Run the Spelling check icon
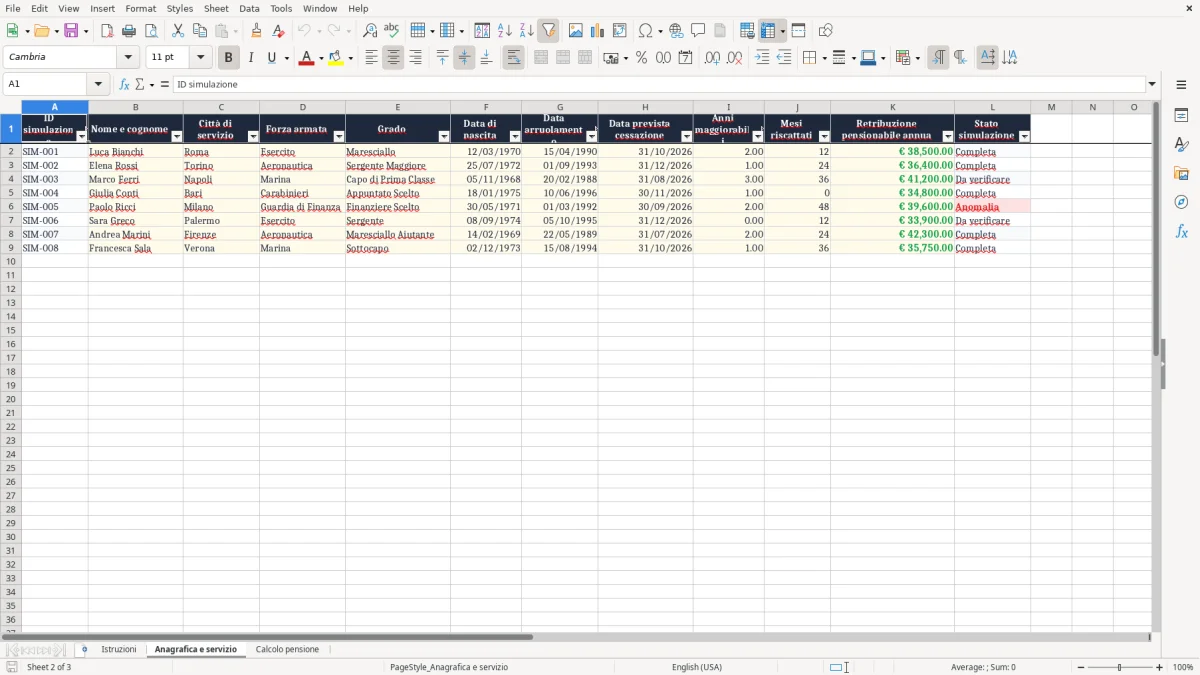Image resolution: width=1200 pixels, height=675 pixels. 392,31
